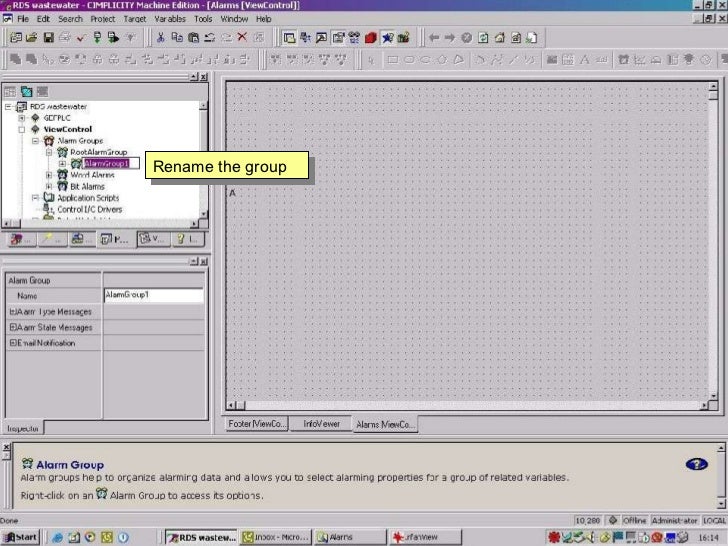Image resolution: width=728 pixels, height=546 pixels.
Task: Collapse the Alarm Groups tree node
Action: pos(35,141)
